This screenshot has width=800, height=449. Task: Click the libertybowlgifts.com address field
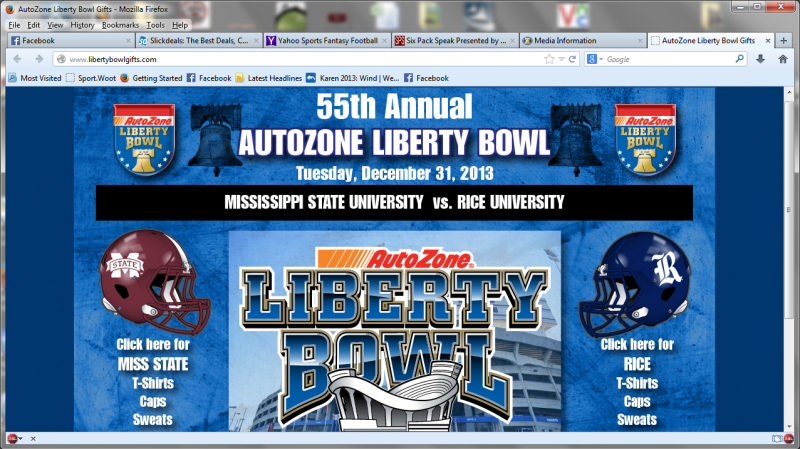[301, 59]
